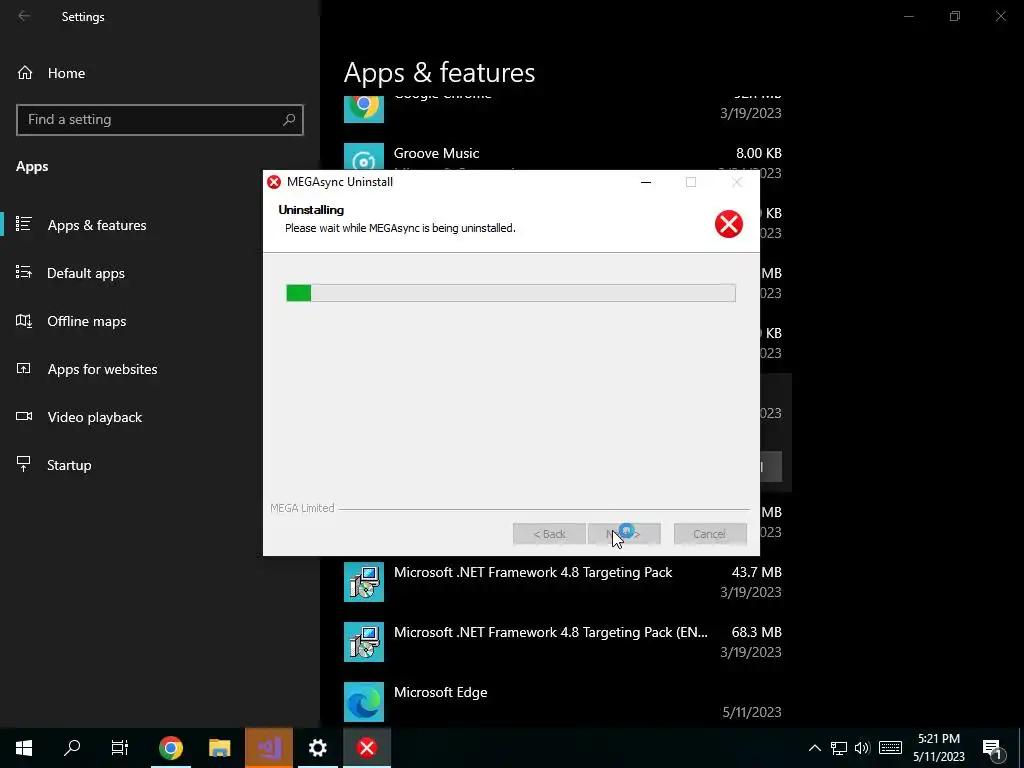Open volume control tray icon

click(862, 748)
